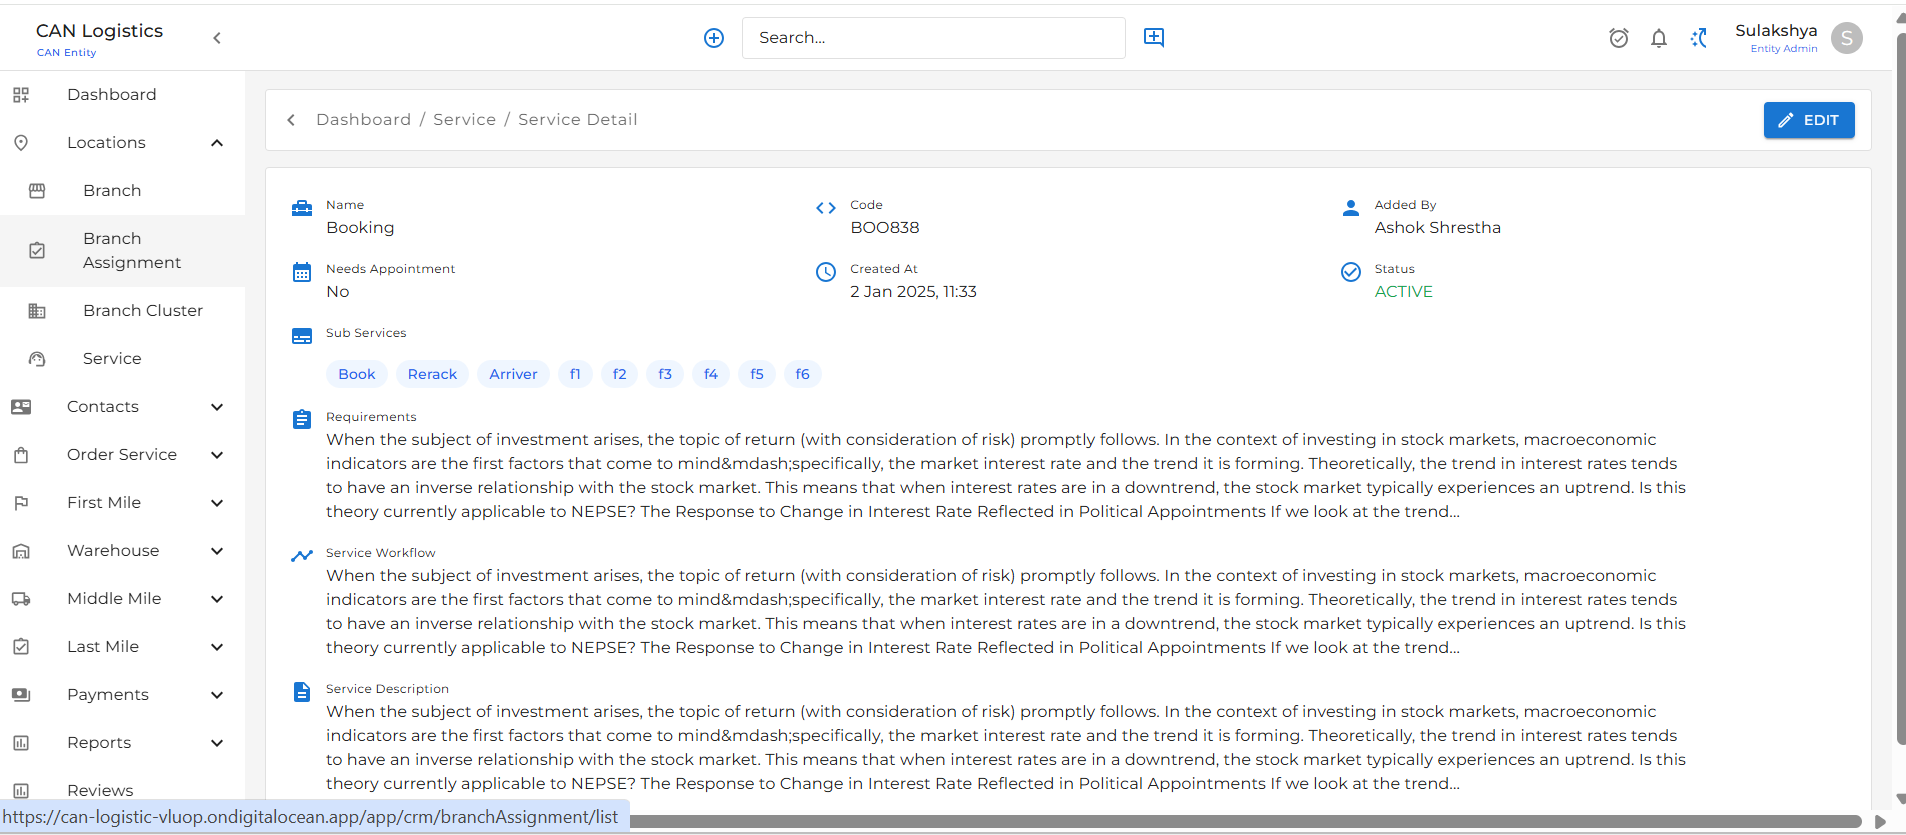Expand the Contacts menu chevron
Image resolution: width=1906 pixels, height=835 pixels.
217,407
